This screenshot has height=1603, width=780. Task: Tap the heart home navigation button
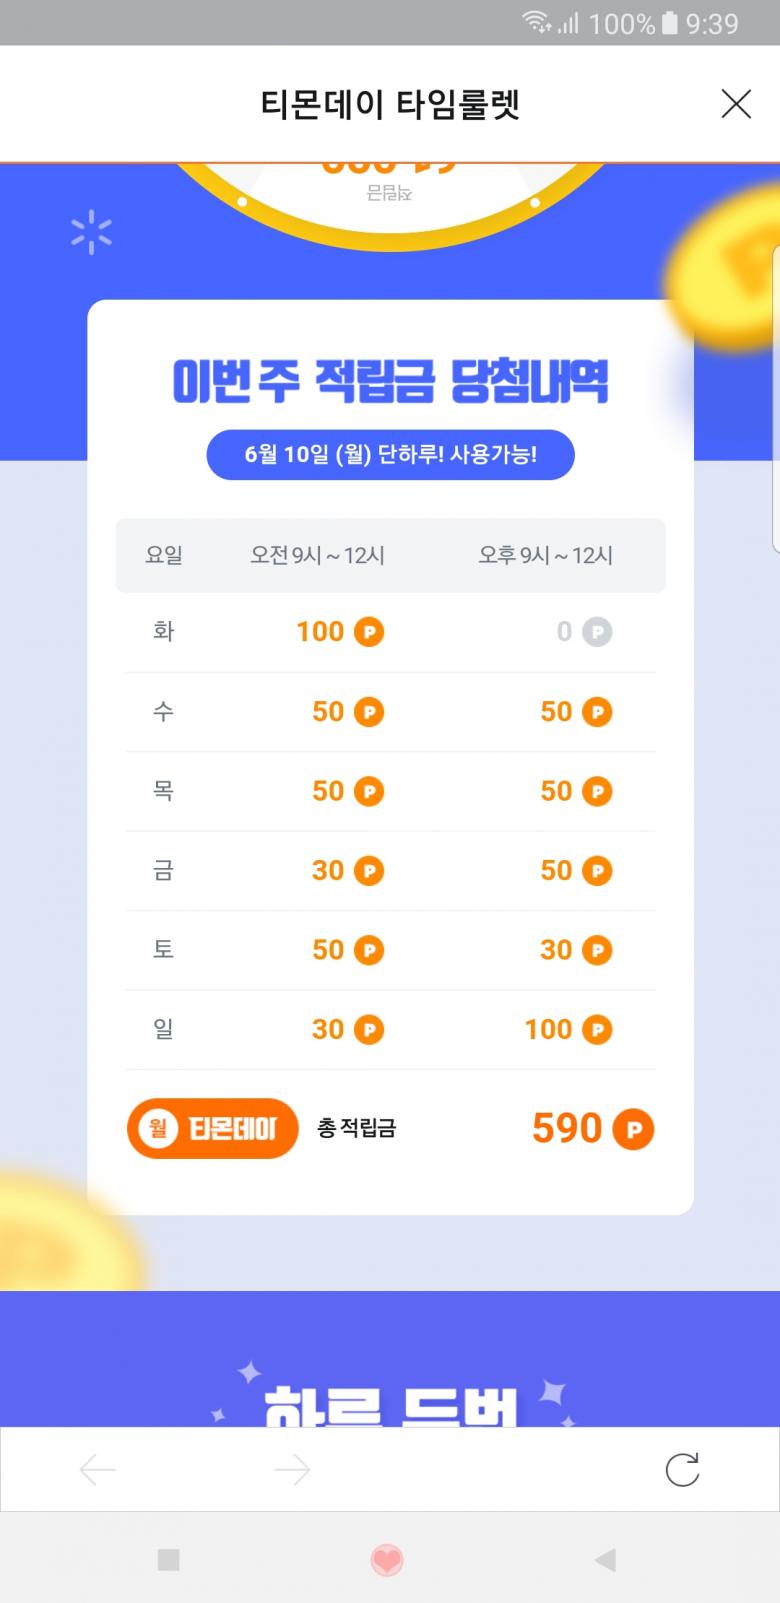pos(387,1559)
